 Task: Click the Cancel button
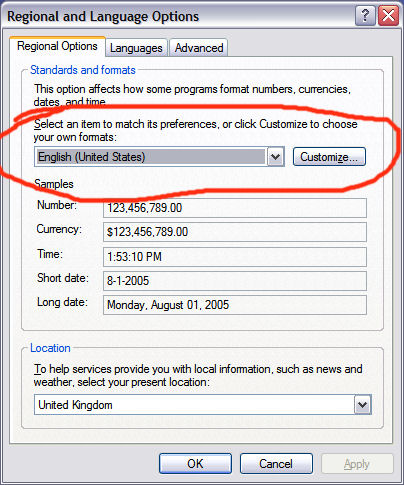coord(276,463)
